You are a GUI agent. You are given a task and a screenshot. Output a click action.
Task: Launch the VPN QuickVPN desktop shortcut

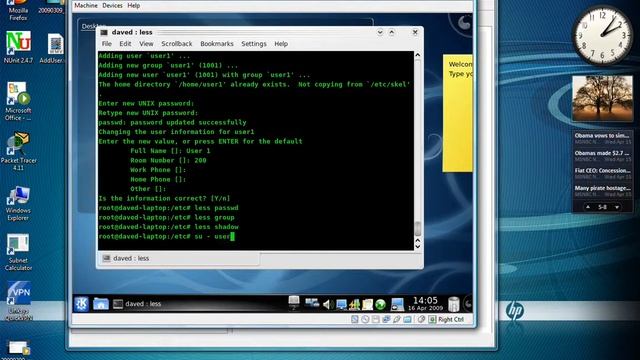point(18,301)
